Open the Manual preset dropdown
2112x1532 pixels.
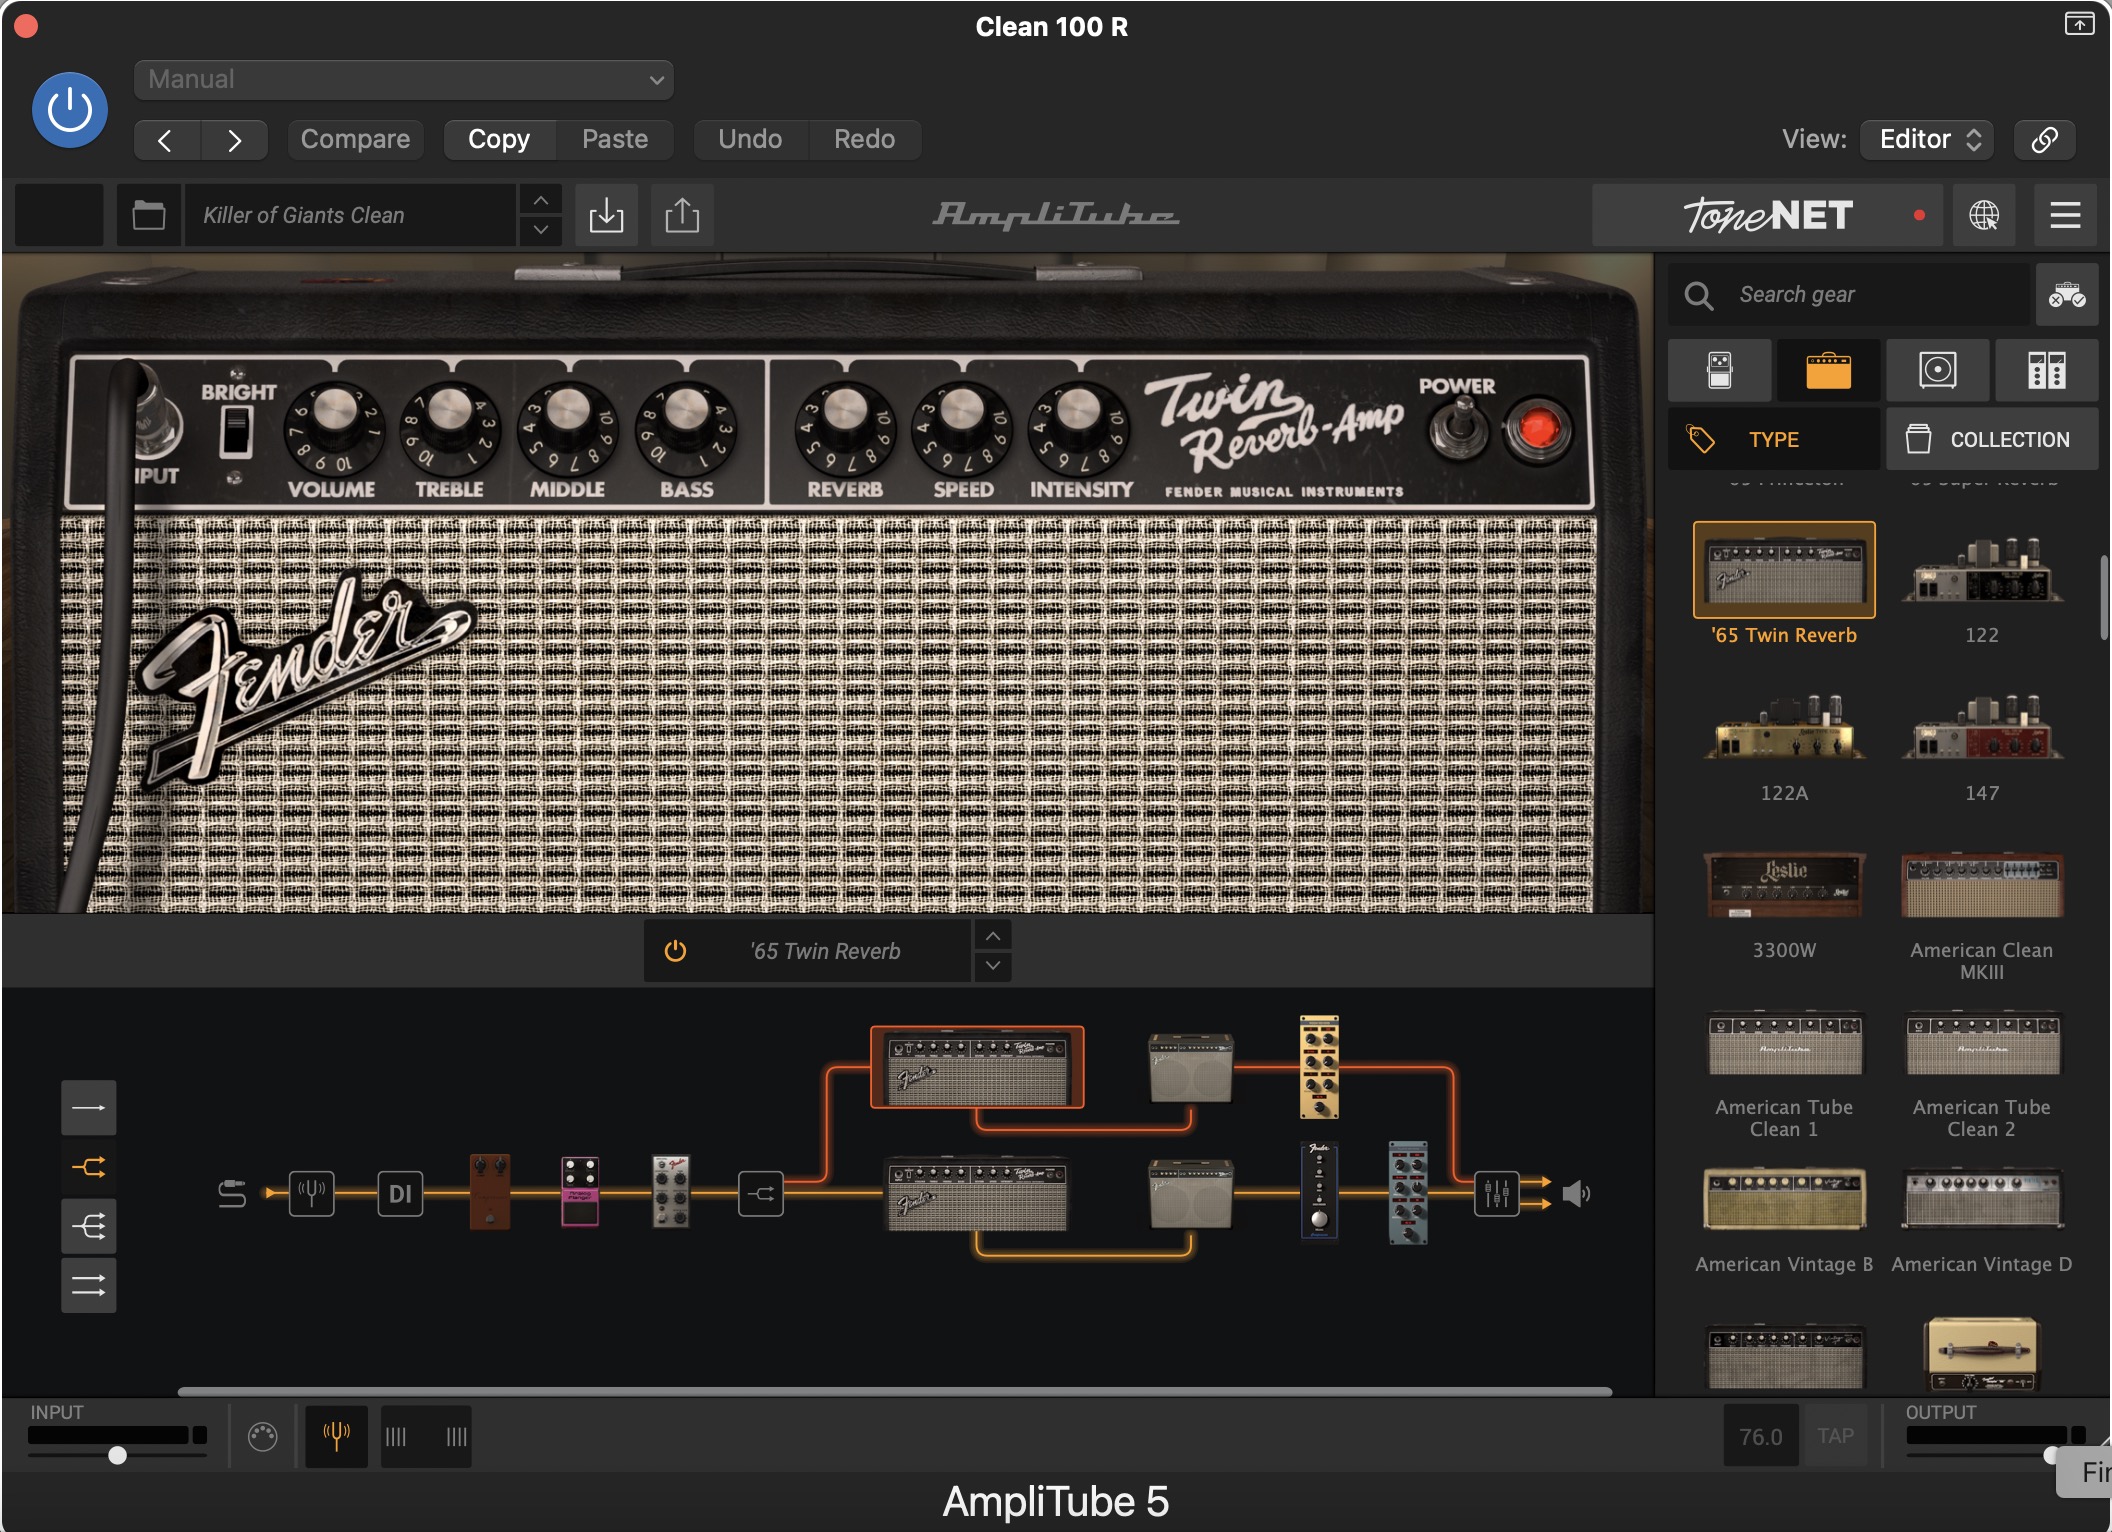(x=404, y=80)
